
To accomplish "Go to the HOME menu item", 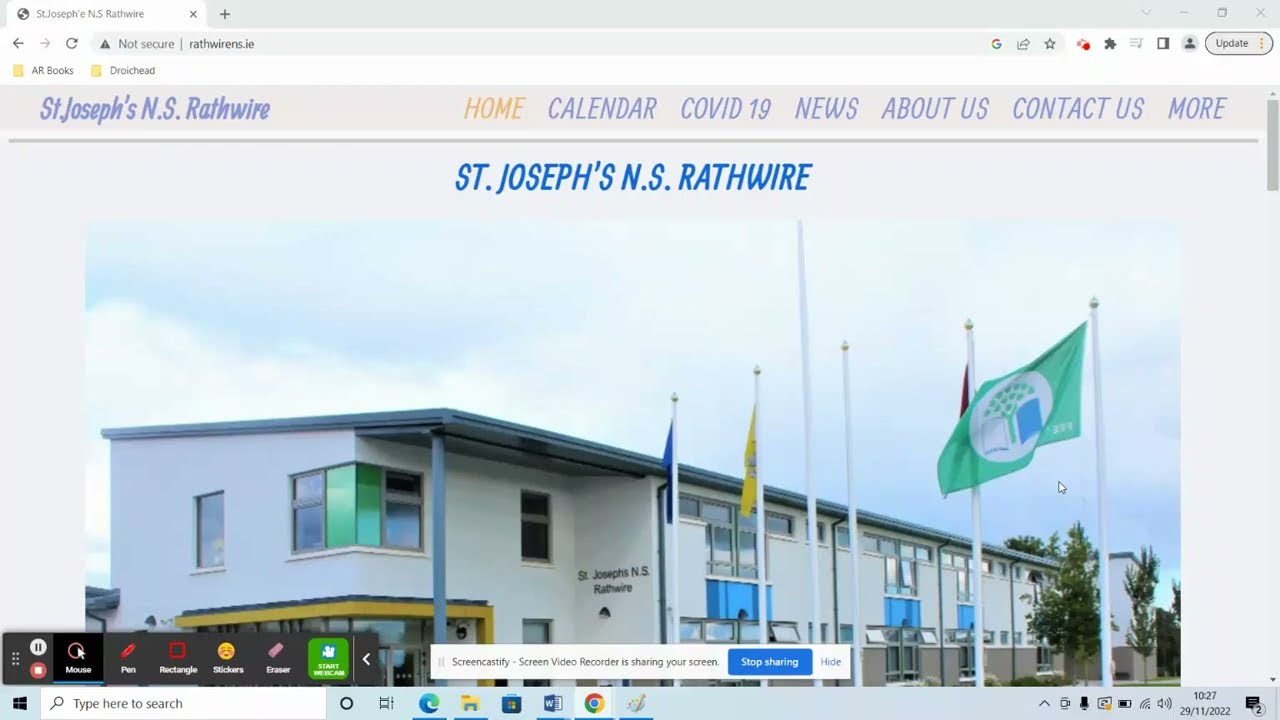I will coord(494,109).
